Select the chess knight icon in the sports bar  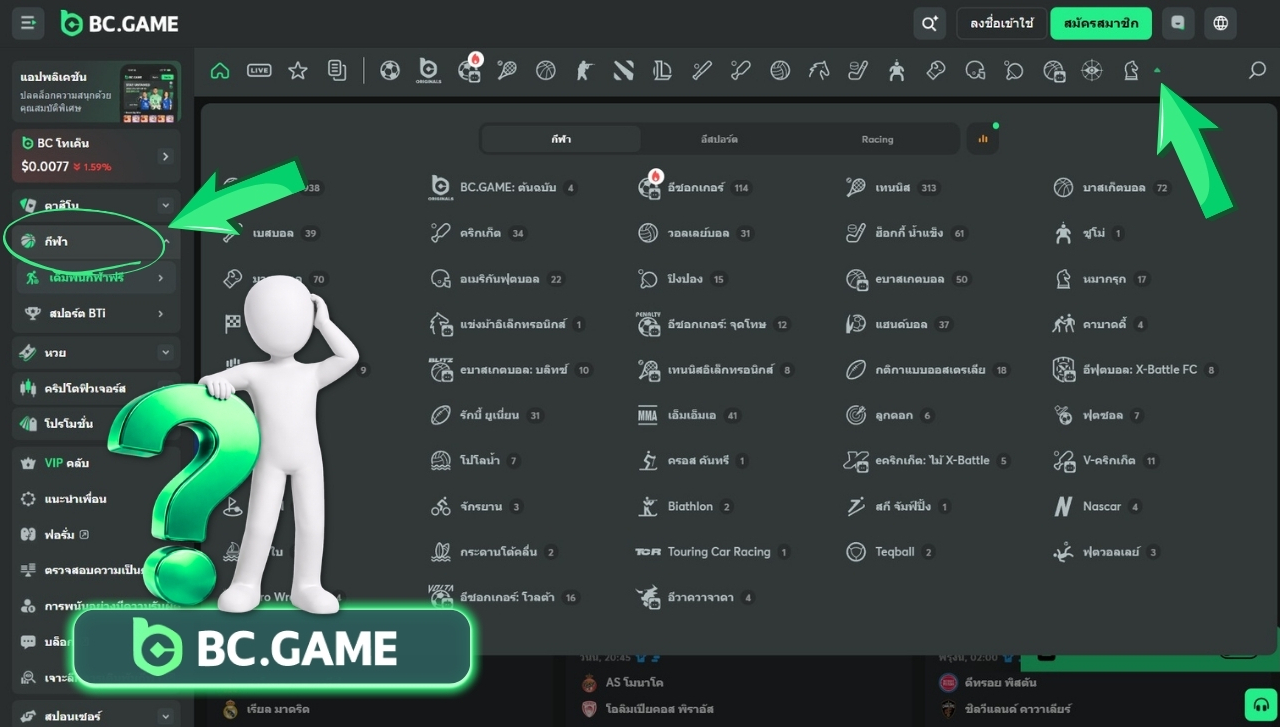1131,70
